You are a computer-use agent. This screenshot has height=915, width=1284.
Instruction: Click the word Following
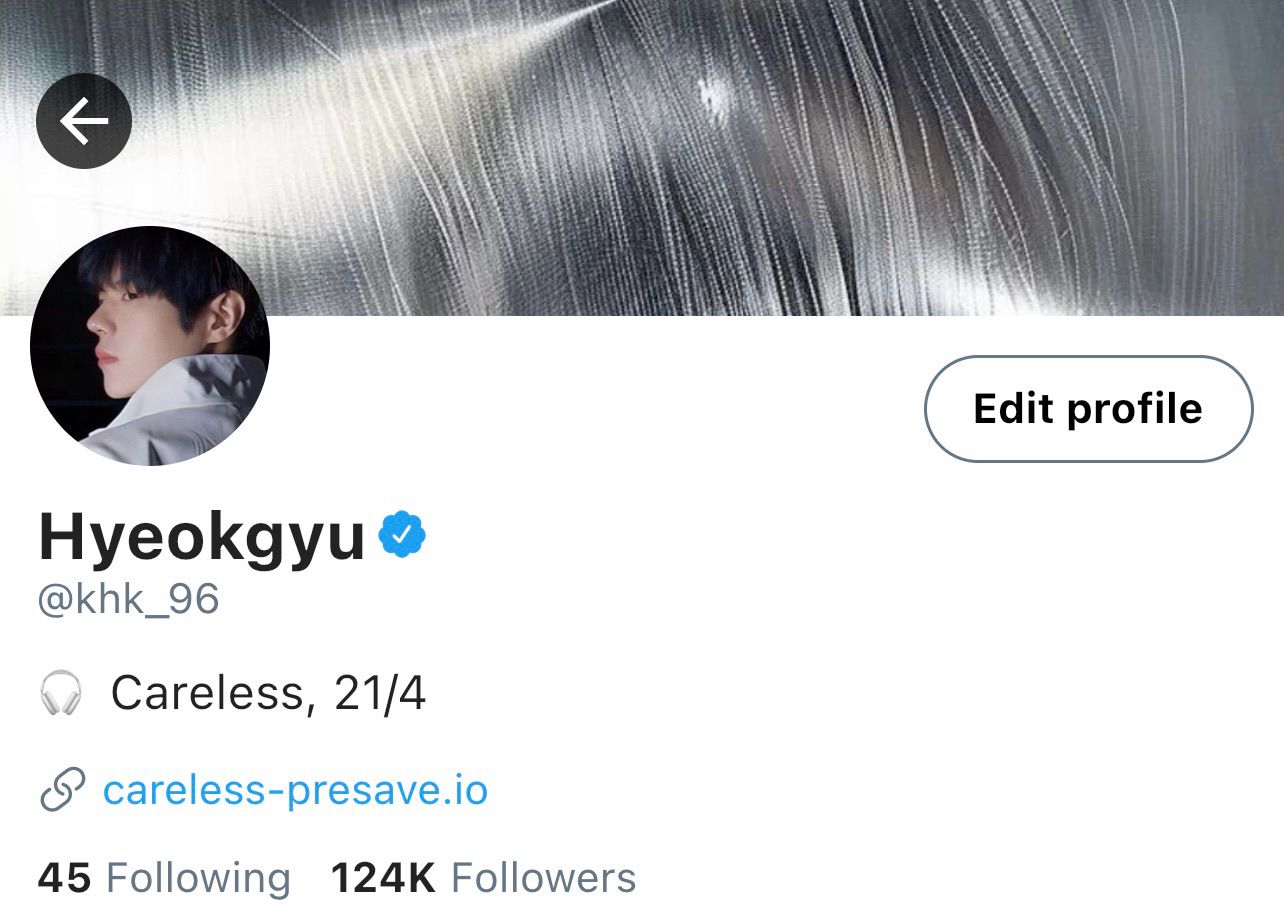pos(198,878)
